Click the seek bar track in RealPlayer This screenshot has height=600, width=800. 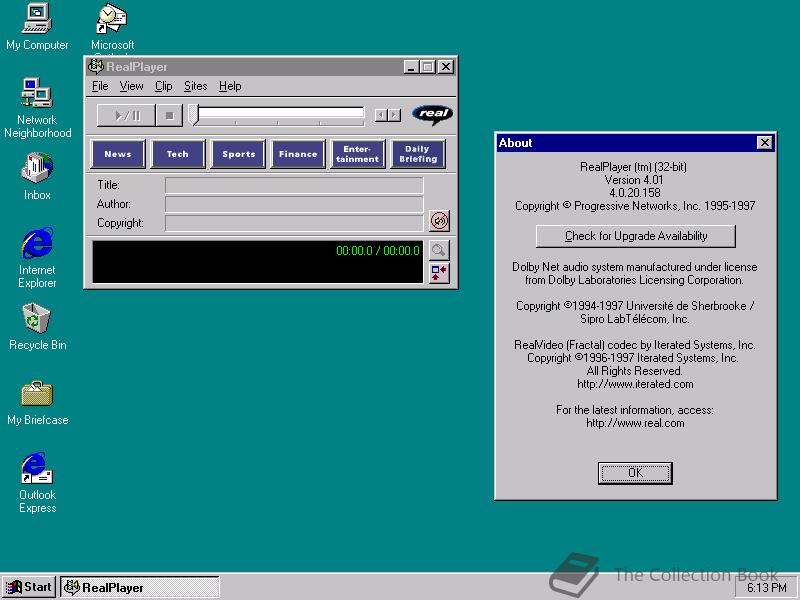pyautogui.click(x=281, y=113)
